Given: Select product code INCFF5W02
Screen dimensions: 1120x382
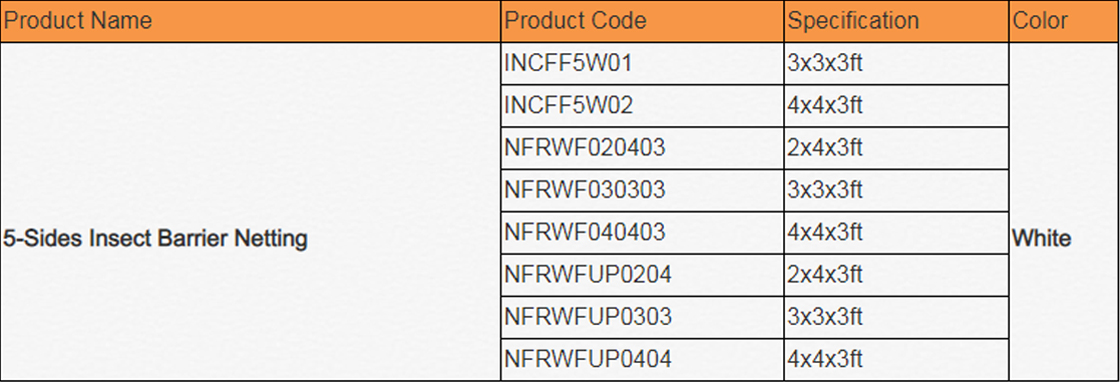Looking at the screenshot, I should (642, 106).
